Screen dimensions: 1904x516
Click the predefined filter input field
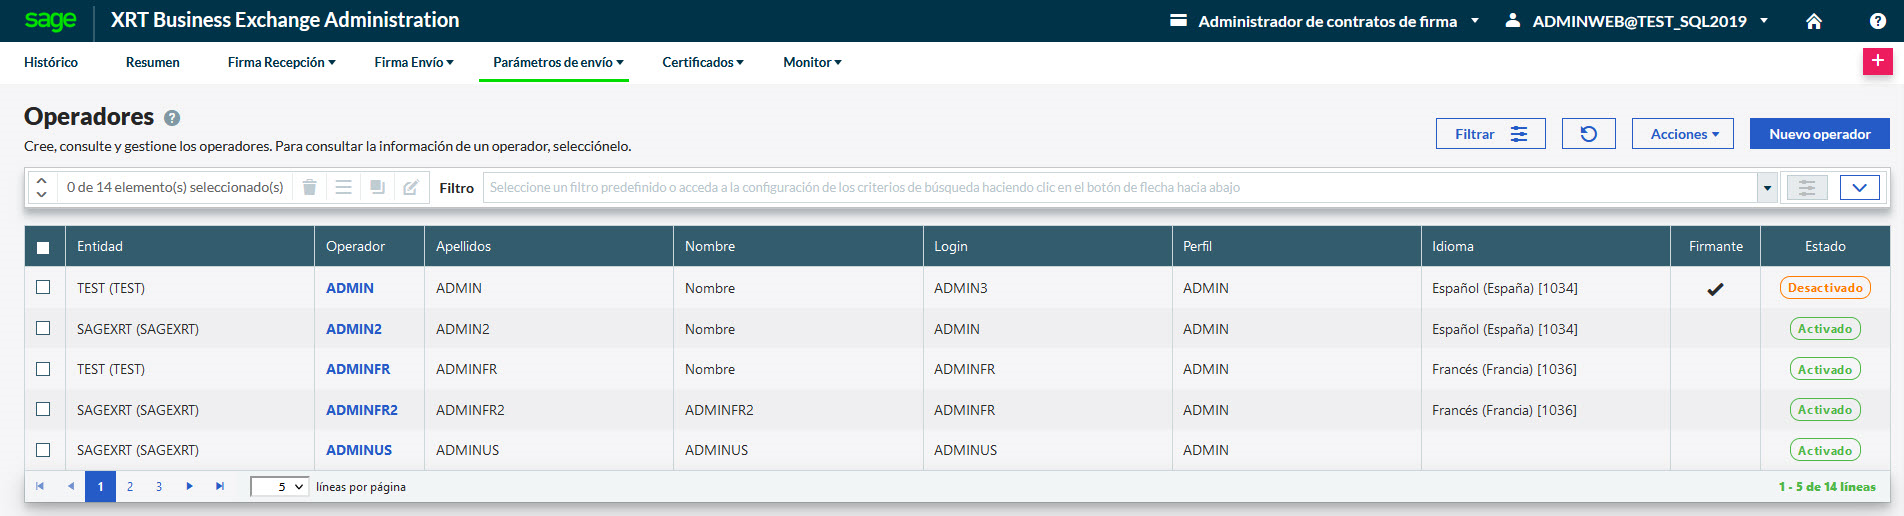(x=1118, y=187)
